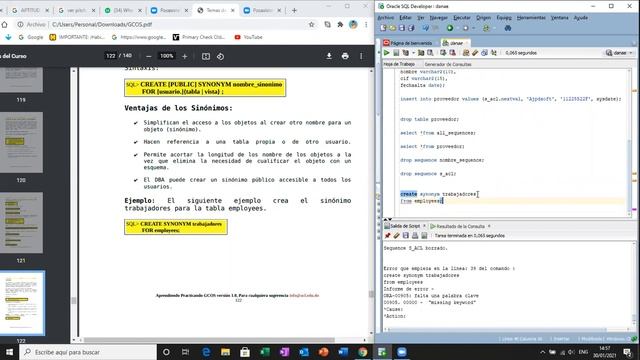This screenshot has height=360, width=640.
Task: Switch to Generador de Consultas tab
Action: point(448,64)
